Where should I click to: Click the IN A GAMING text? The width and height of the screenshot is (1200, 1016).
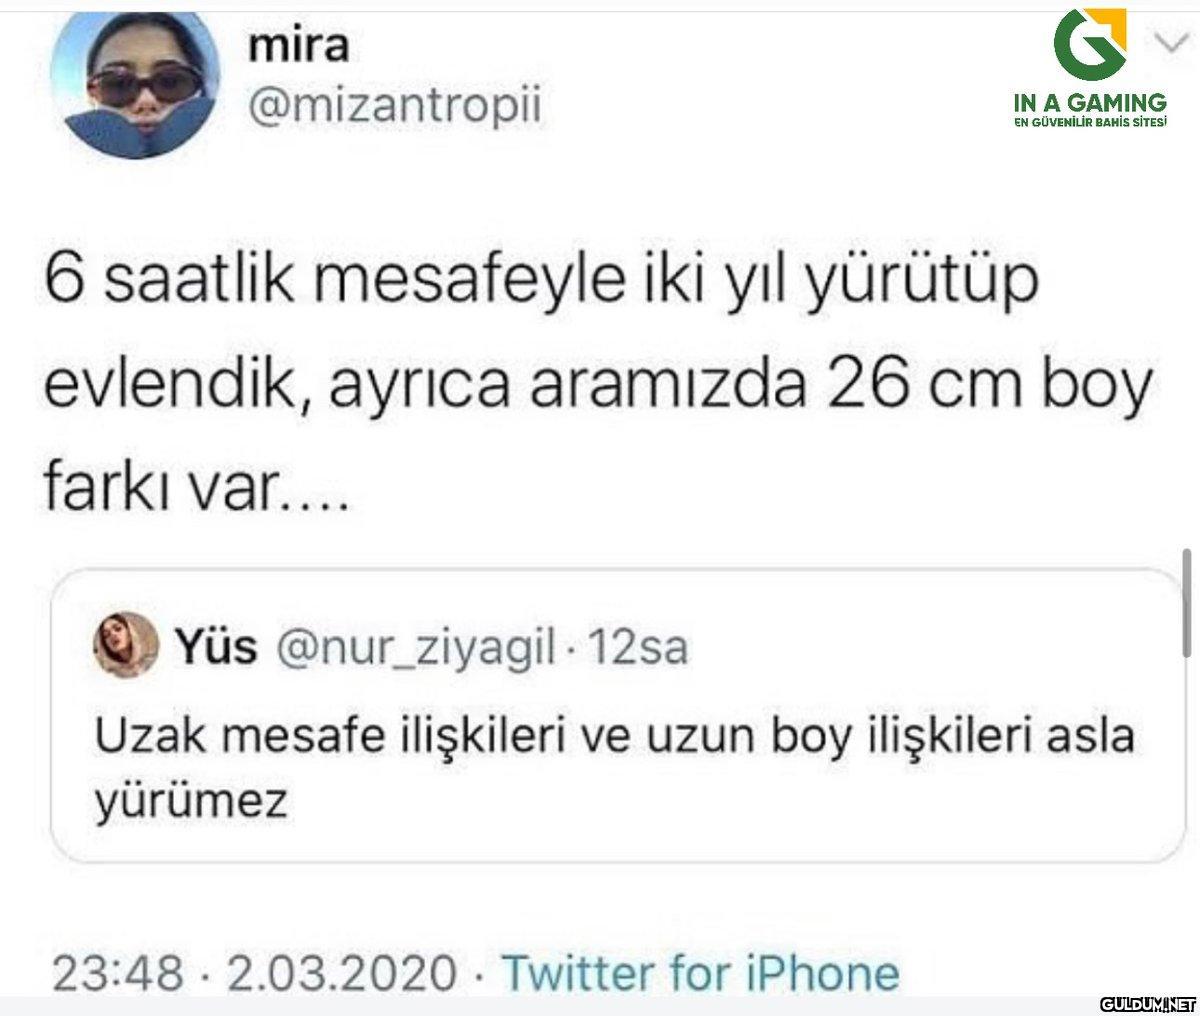(x=1089, y=102)
